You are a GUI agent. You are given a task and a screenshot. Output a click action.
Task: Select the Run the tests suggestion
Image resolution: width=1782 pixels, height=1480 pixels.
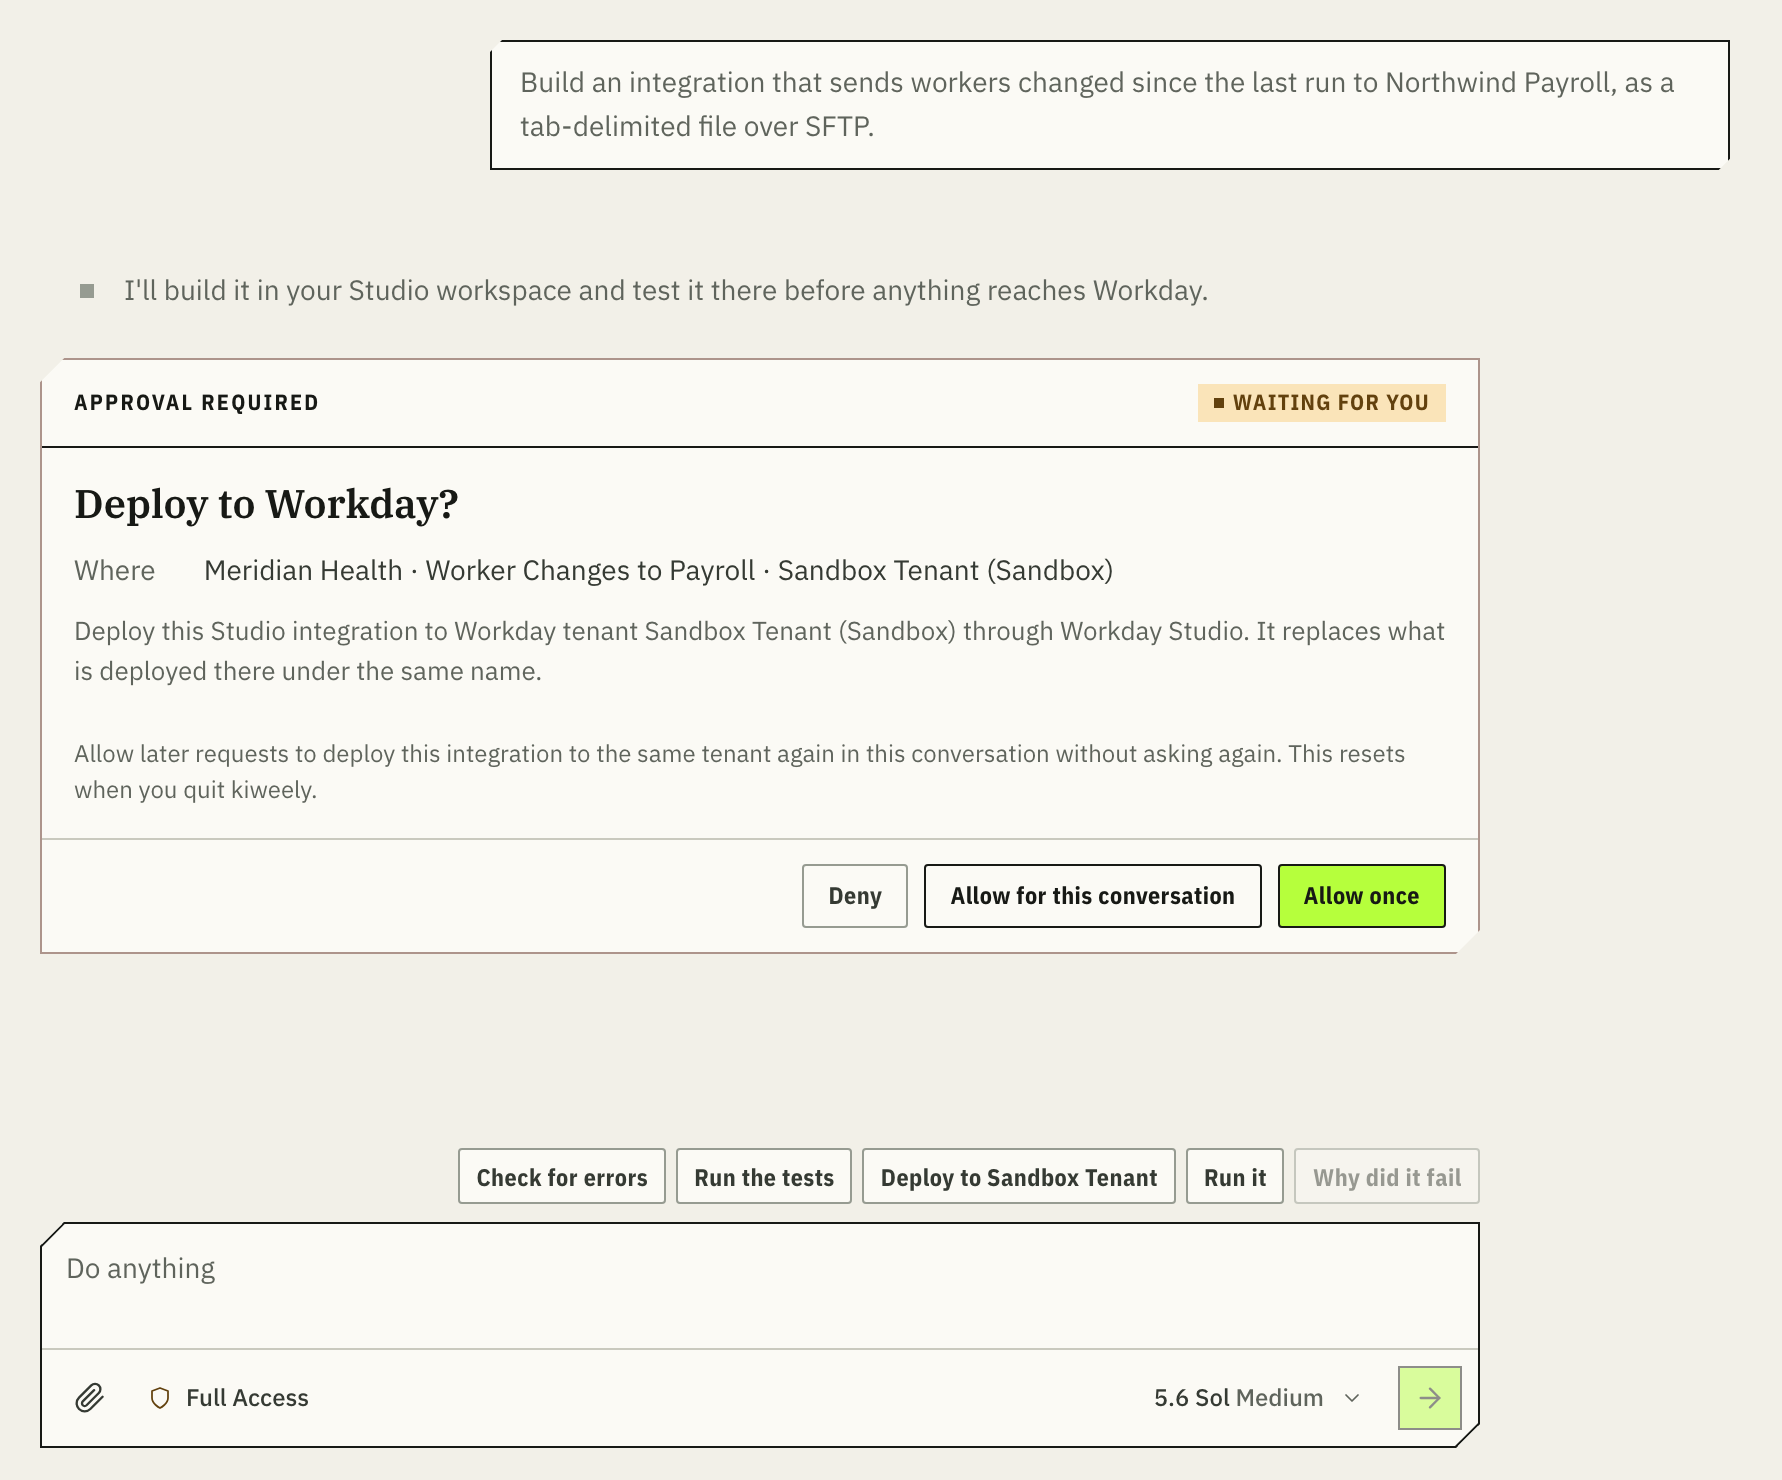pos(764,1177)
